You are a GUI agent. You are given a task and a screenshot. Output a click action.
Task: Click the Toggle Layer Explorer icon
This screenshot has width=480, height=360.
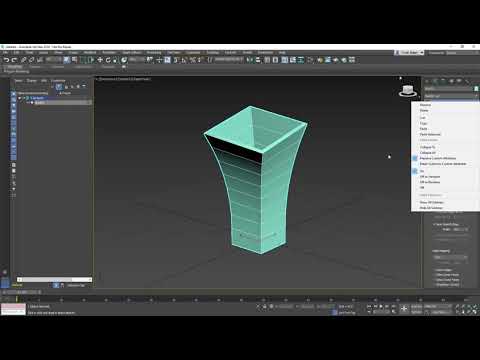pos(275,60)
